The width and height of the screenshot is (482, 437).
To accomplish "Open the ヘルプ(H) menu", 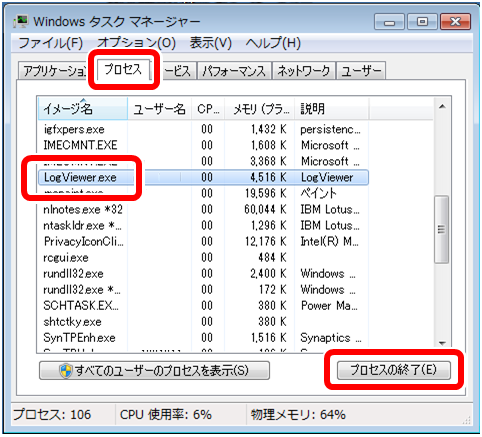I will (273, 43).
